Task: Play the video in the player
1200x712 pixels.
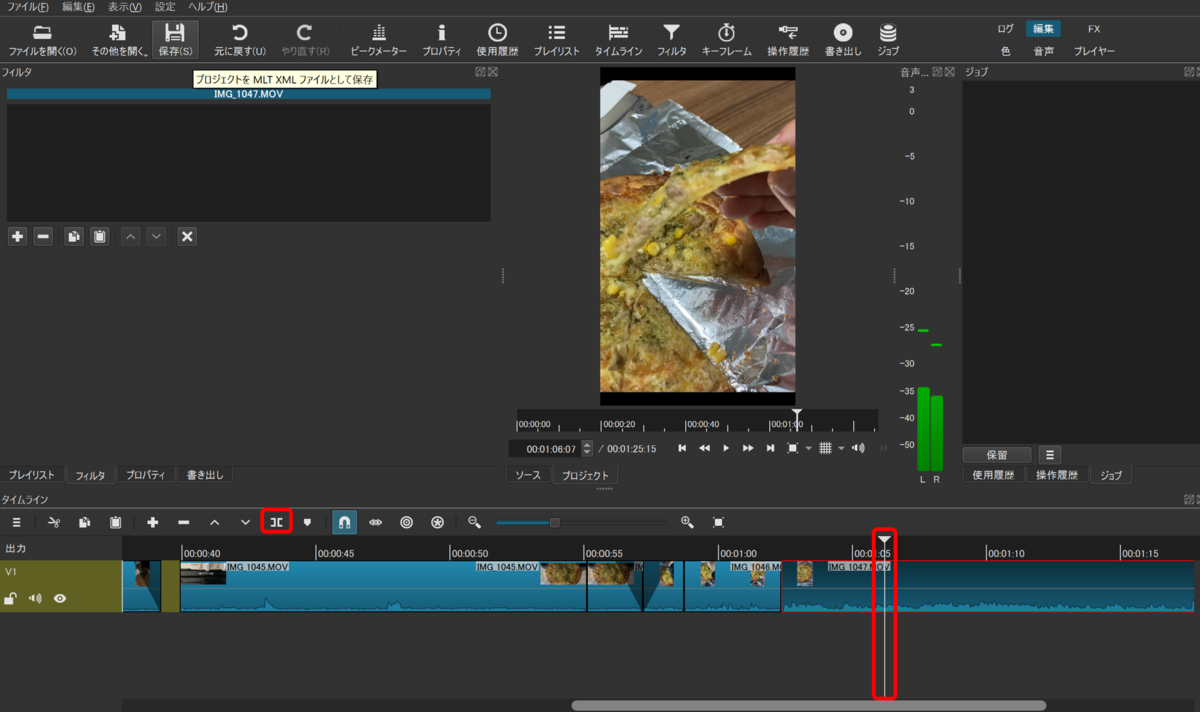Action: pyautogui.click(x=726, y=448)
